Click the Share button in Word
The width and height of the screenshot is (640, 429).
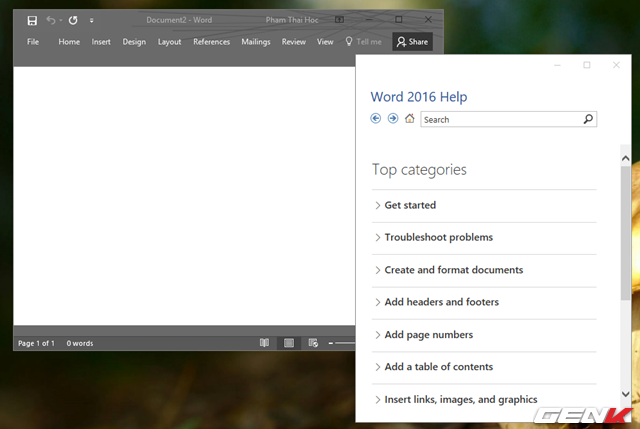pyautogui.click(x=412, y=42)
